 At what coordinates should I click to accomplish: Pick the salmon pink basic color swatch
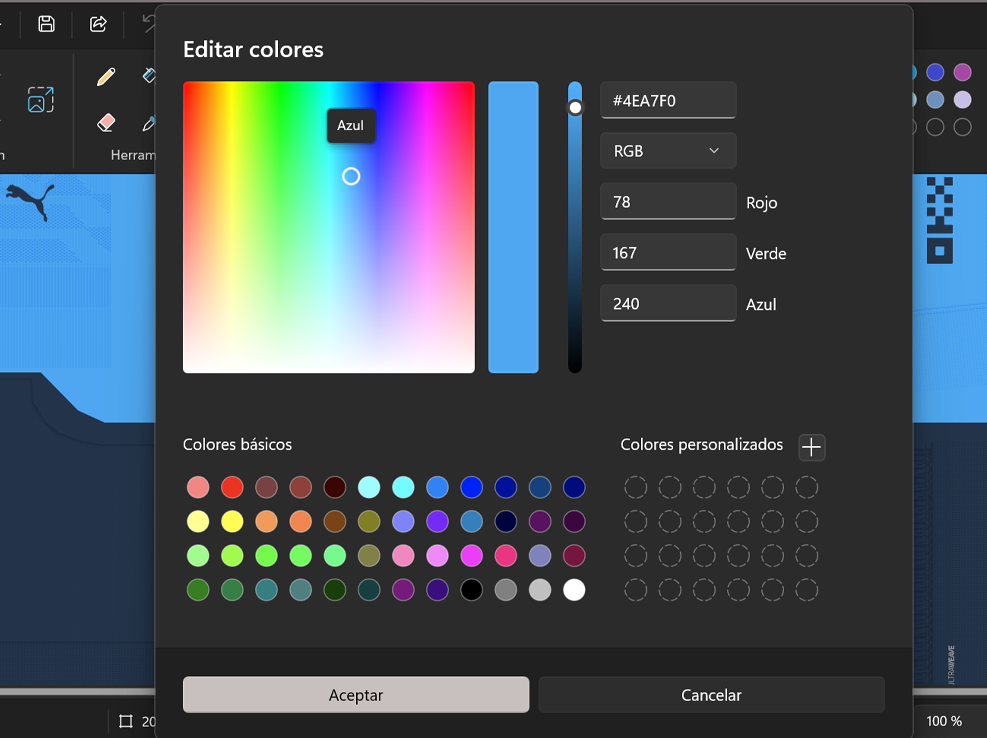(x=198, y=487)
